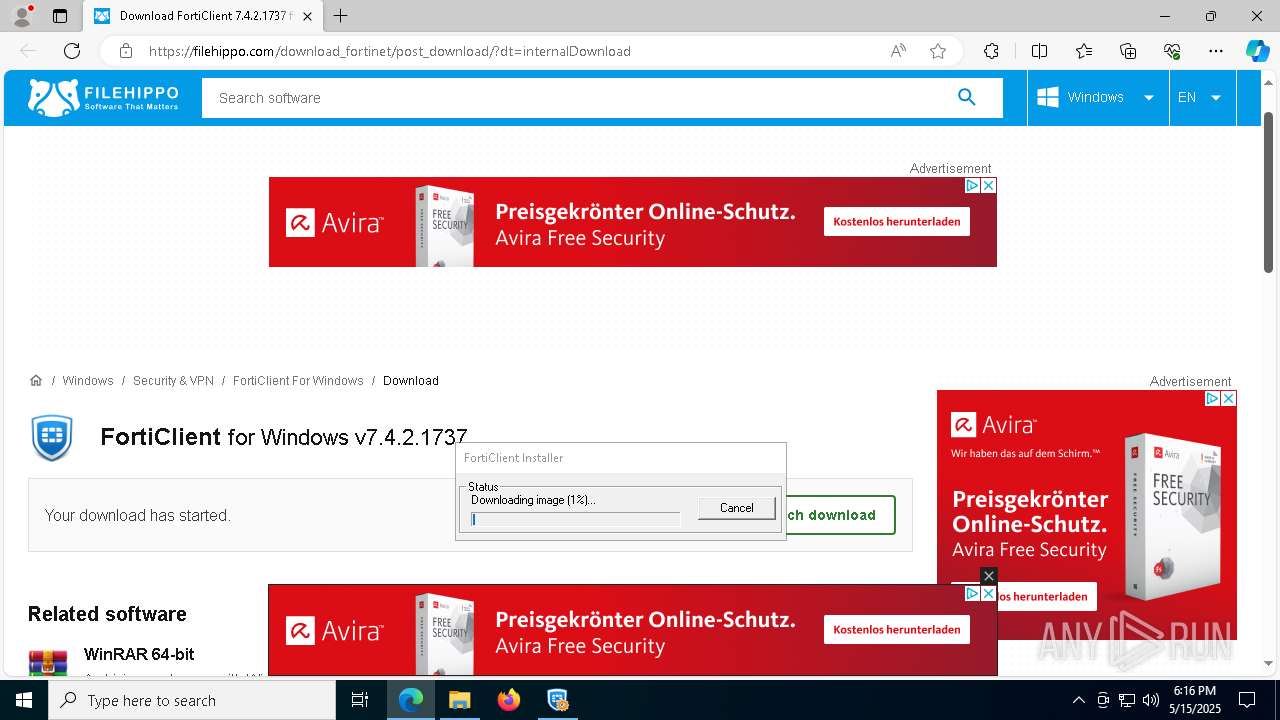
Task: Click the installer download progress bar
Action: pos(575,519)
